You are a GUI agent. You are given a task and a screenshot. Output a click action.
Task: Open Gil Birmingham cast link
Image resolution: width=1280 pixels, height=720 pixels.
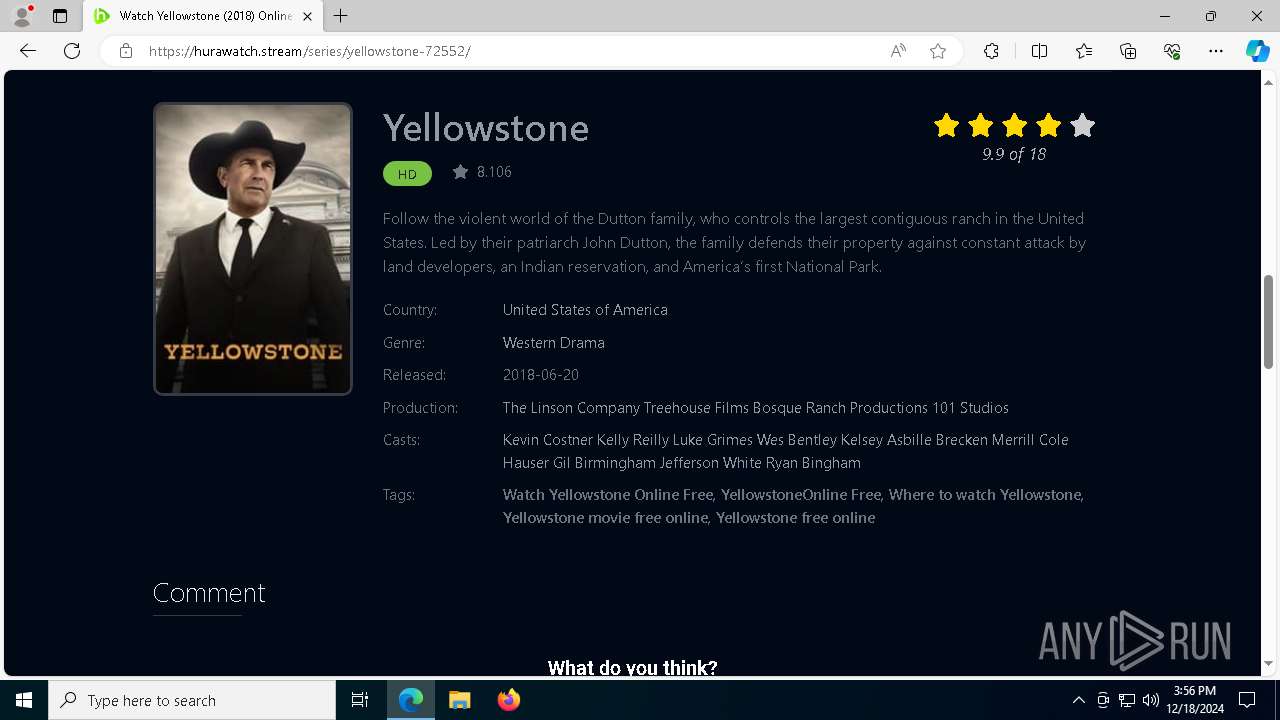[604, 463]
